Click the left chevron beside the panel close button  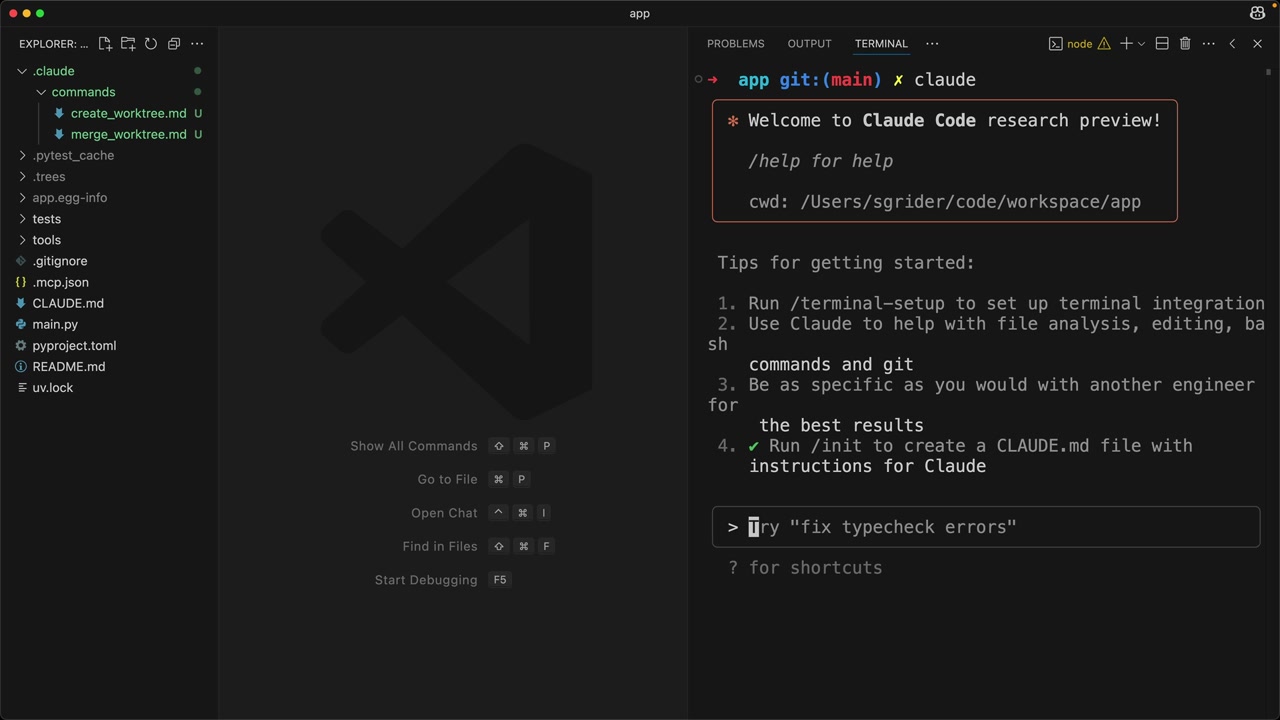pyautogui.click(x=1233, y=44)
